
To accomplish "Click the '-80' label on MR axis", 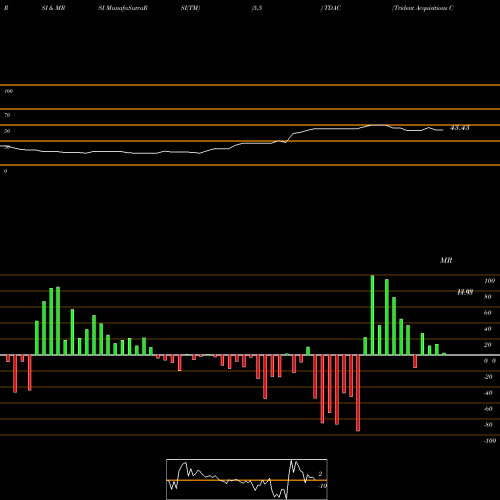I will tap(488, 425).
